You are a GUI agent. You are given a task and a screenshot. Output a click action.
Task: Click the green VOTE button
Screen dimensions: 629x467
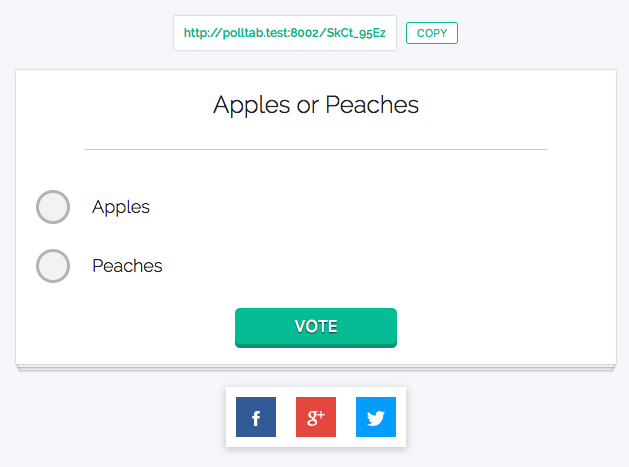click(316, 327)
